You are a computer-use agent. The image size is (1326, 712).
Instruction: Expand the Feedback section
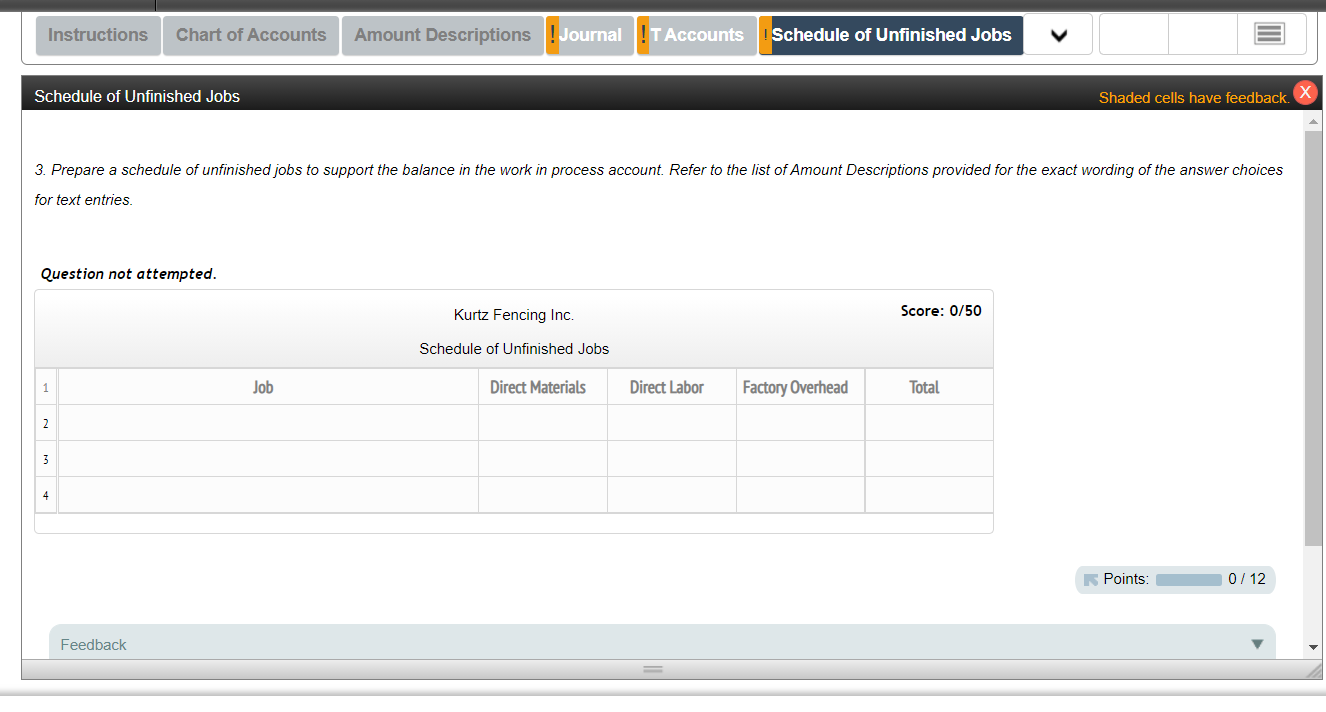tap(662, 644)
